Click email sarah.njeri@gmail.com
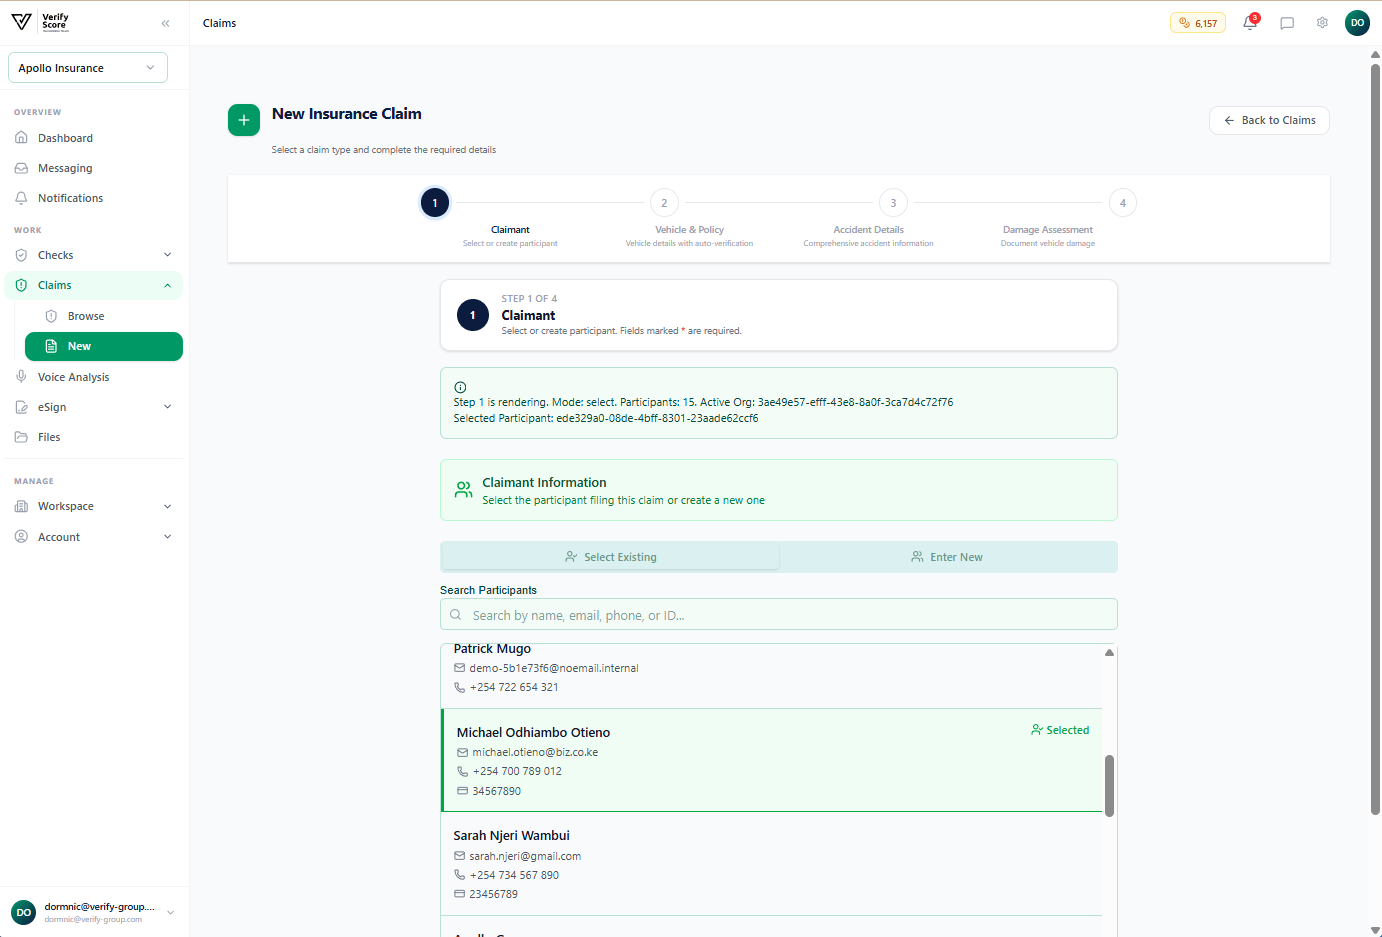 click(525, 856)
